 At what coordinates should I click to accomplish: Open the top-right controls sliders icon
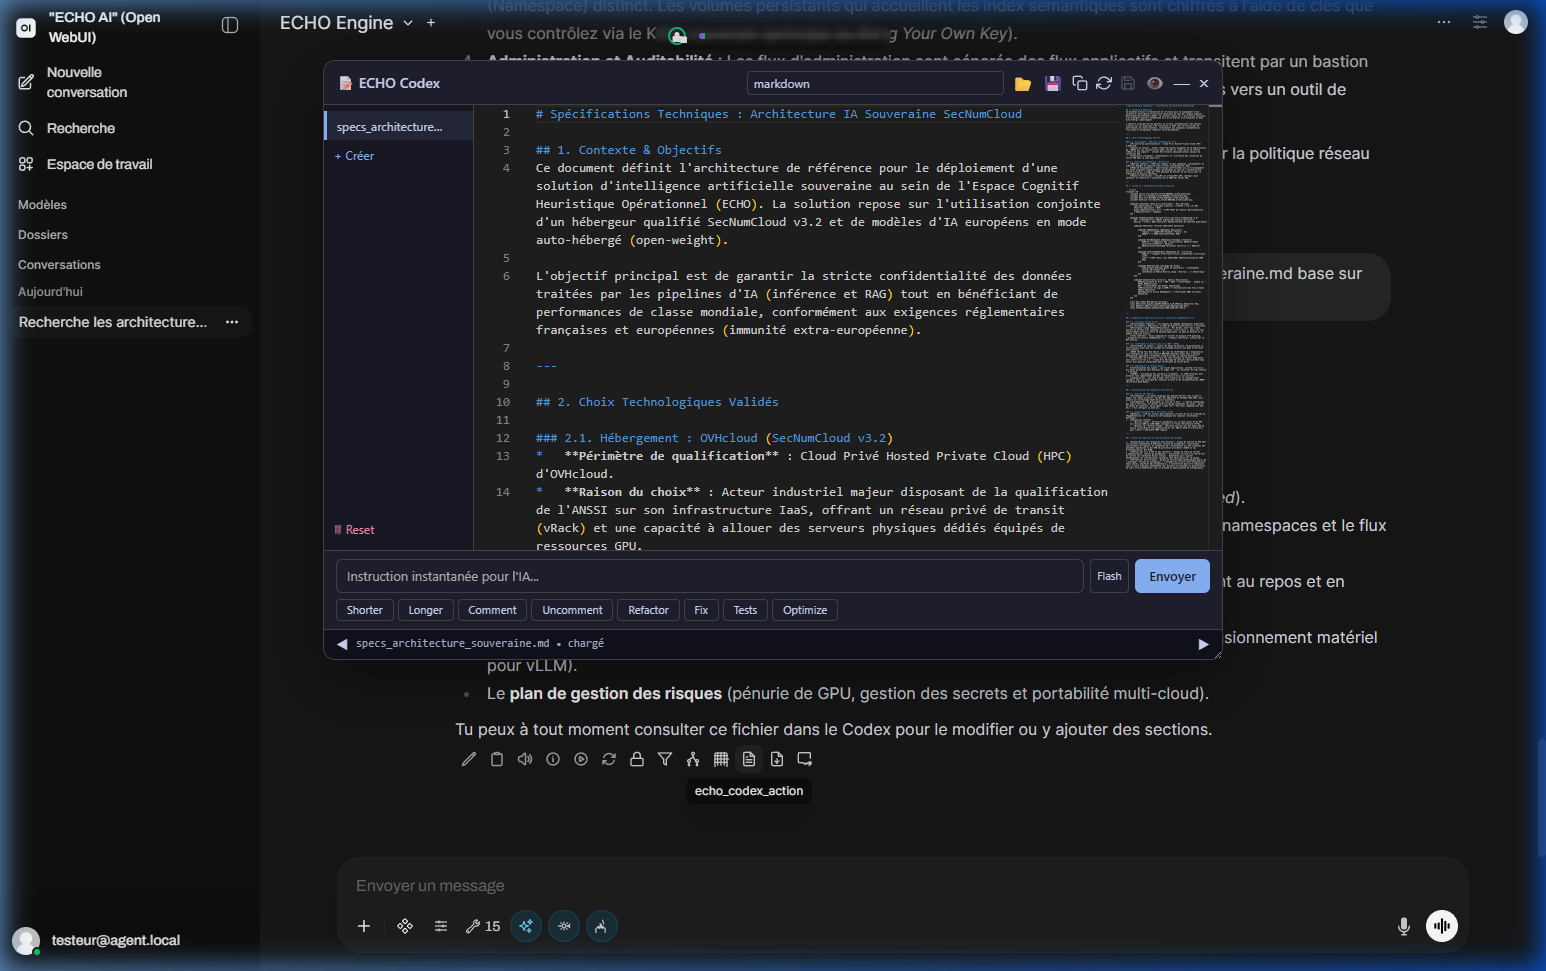1480,22
